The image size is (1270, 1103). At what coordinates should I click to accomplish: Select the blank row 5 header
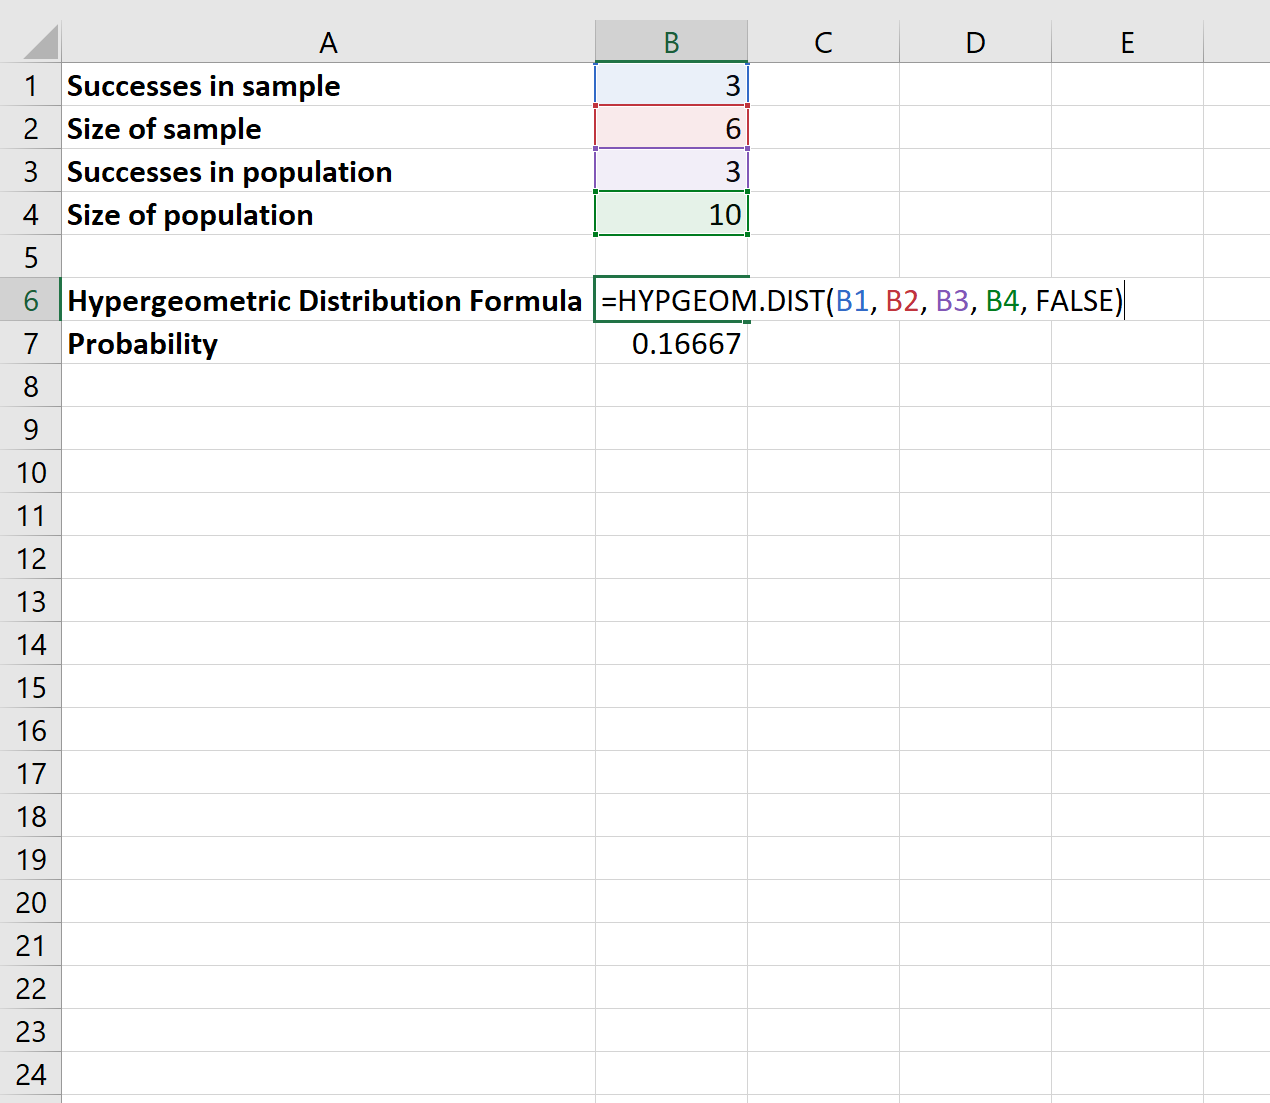[31, 256]
